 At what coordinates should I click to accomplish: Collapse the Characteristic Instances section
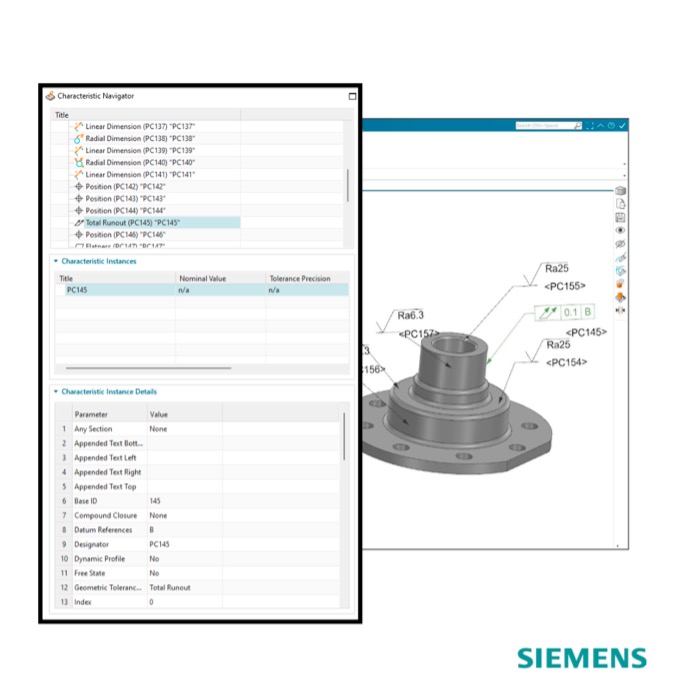tap(56, 261)
